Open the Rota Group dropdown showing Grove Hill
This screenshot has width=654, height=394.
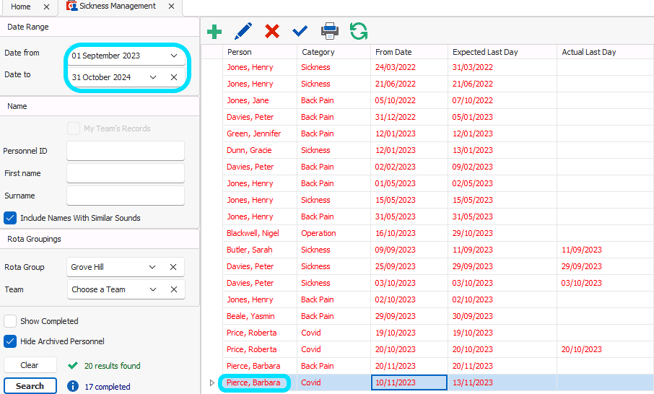click(x=152, y=267)
